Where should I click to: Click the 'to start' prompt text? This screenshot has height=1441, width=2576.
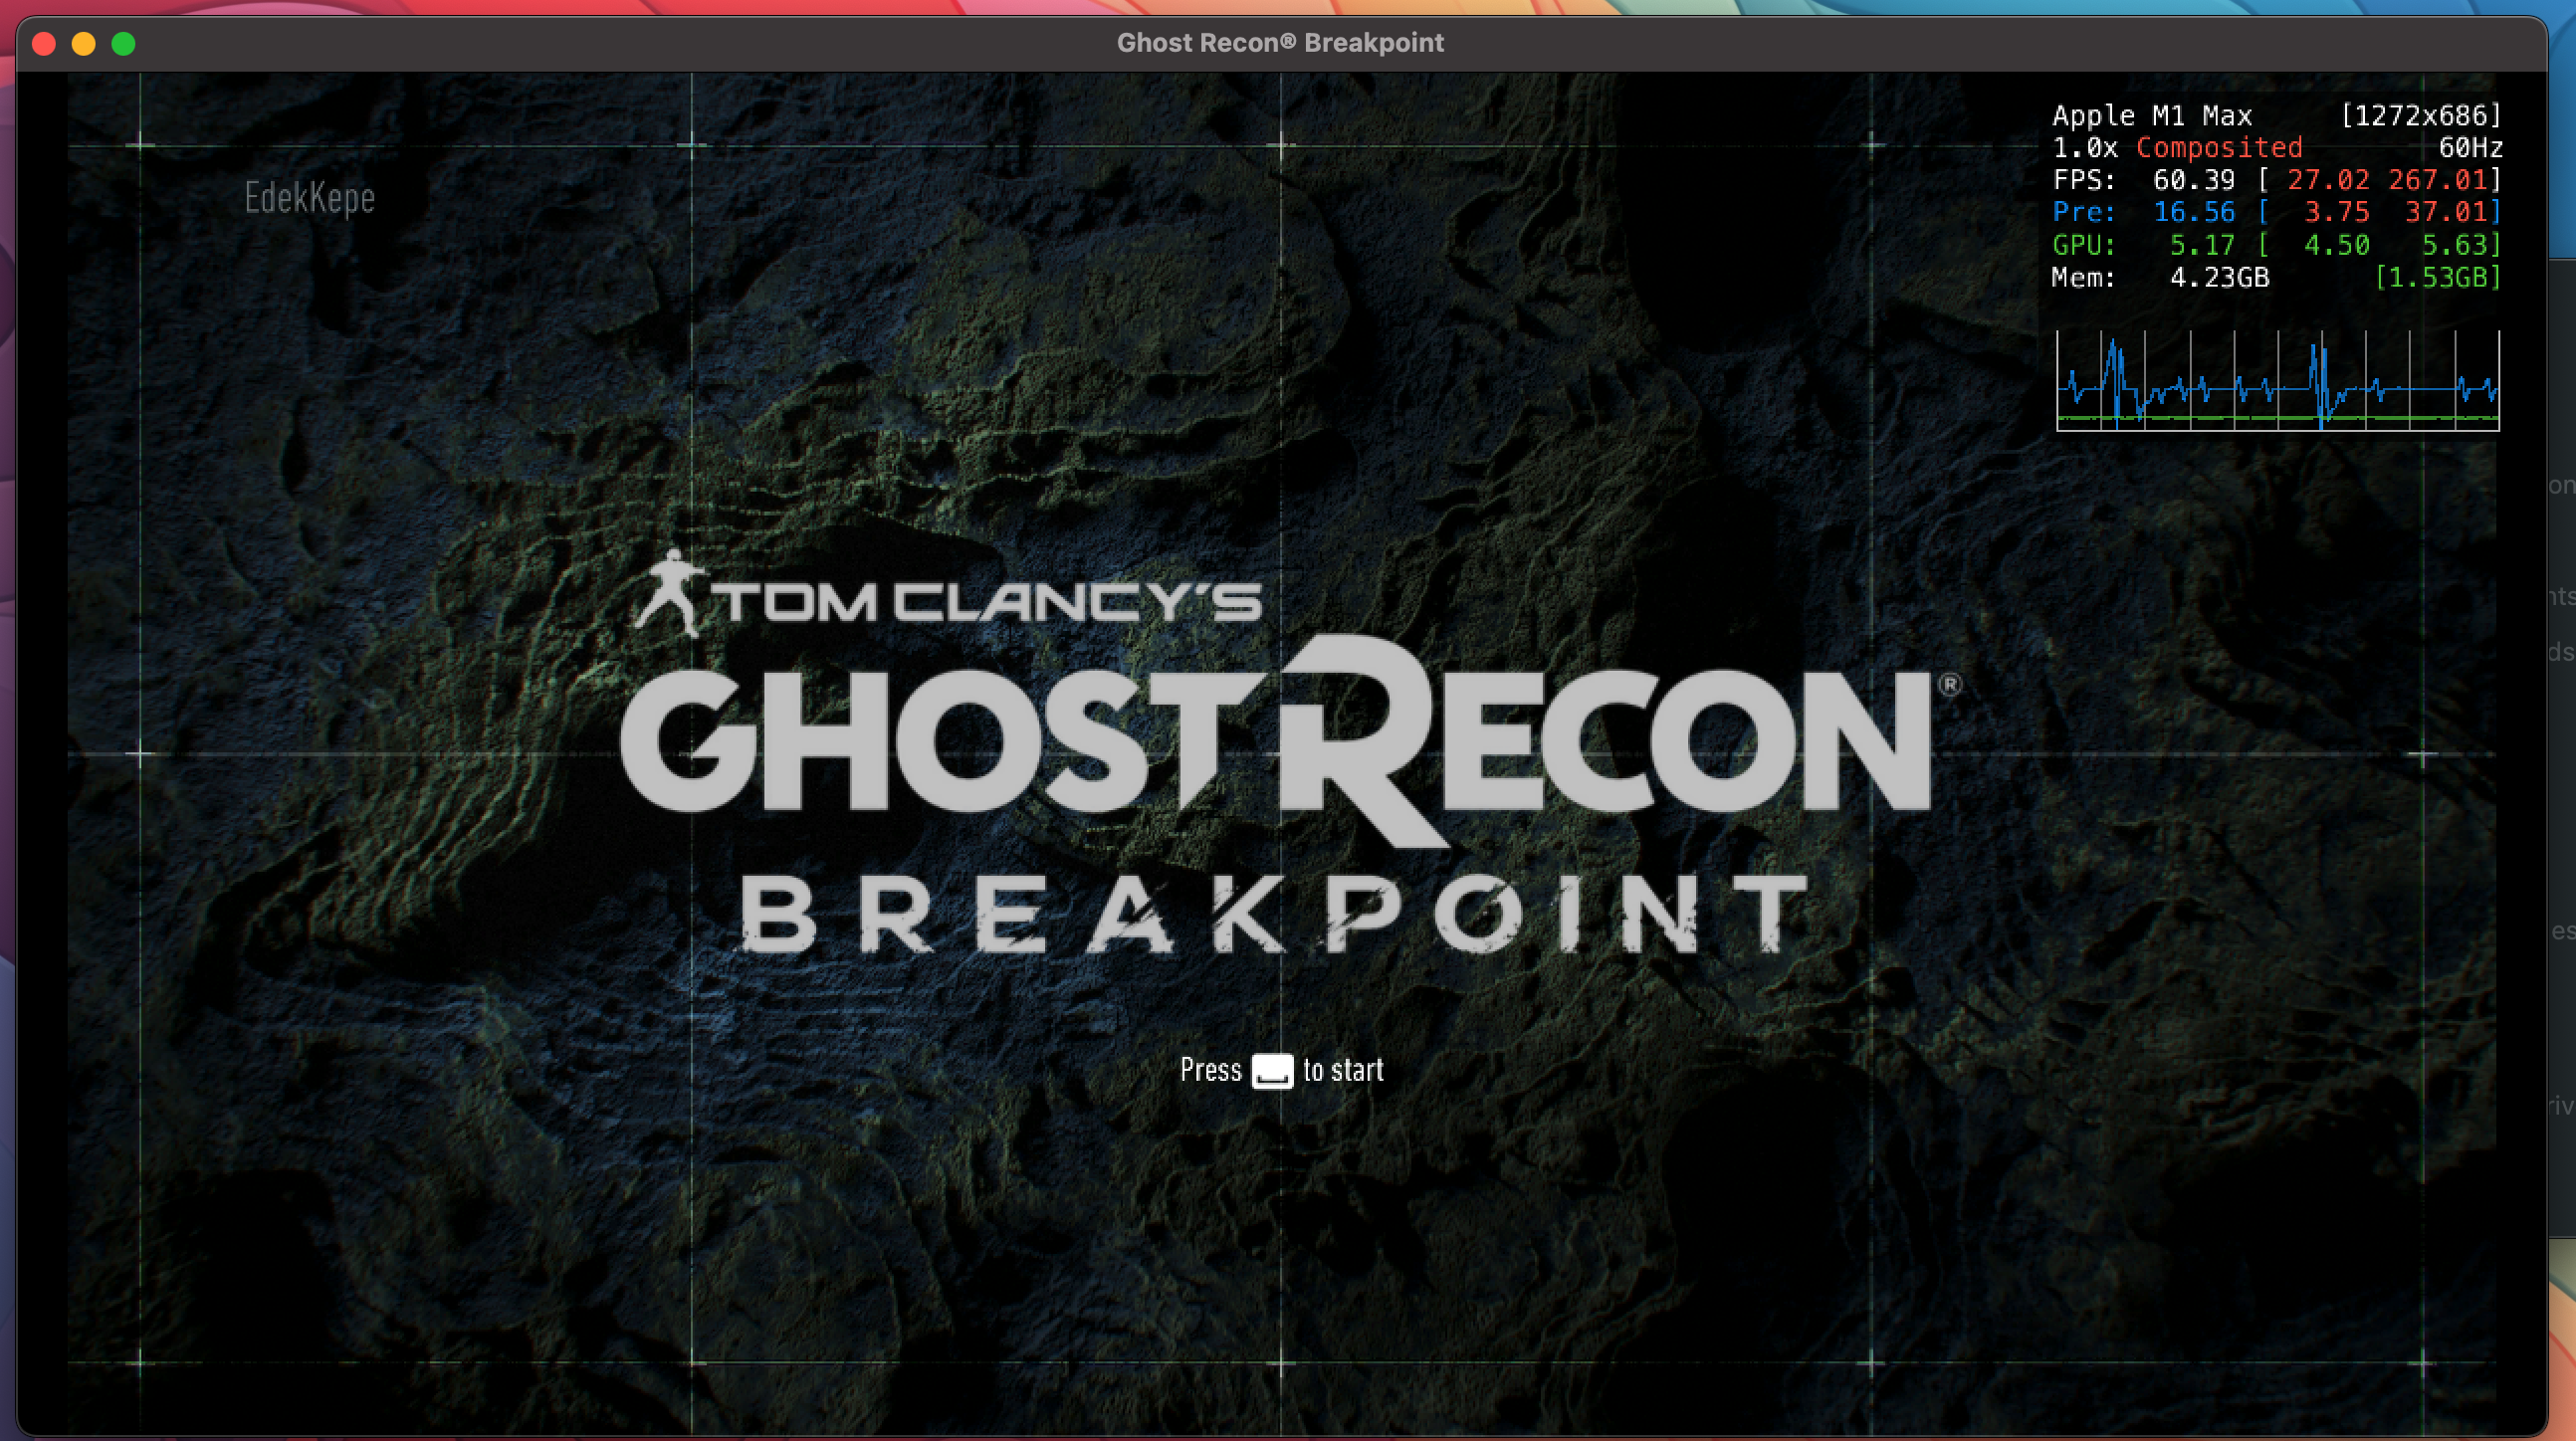pos(1343,1070)
